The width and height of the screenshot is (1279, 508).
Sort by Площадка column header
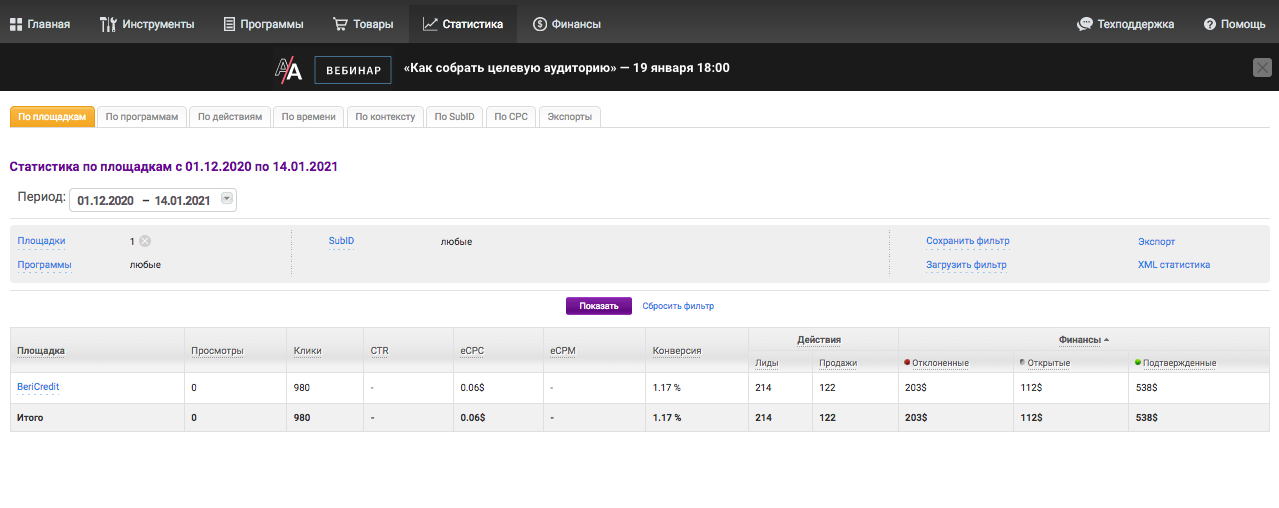(x=41, y=351)
